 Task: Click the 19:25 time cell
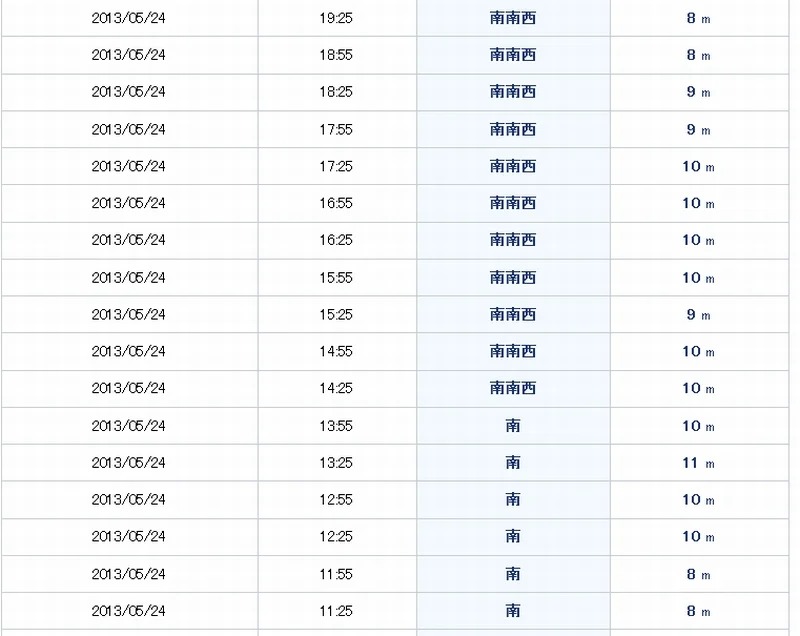(x=336, y=18)
